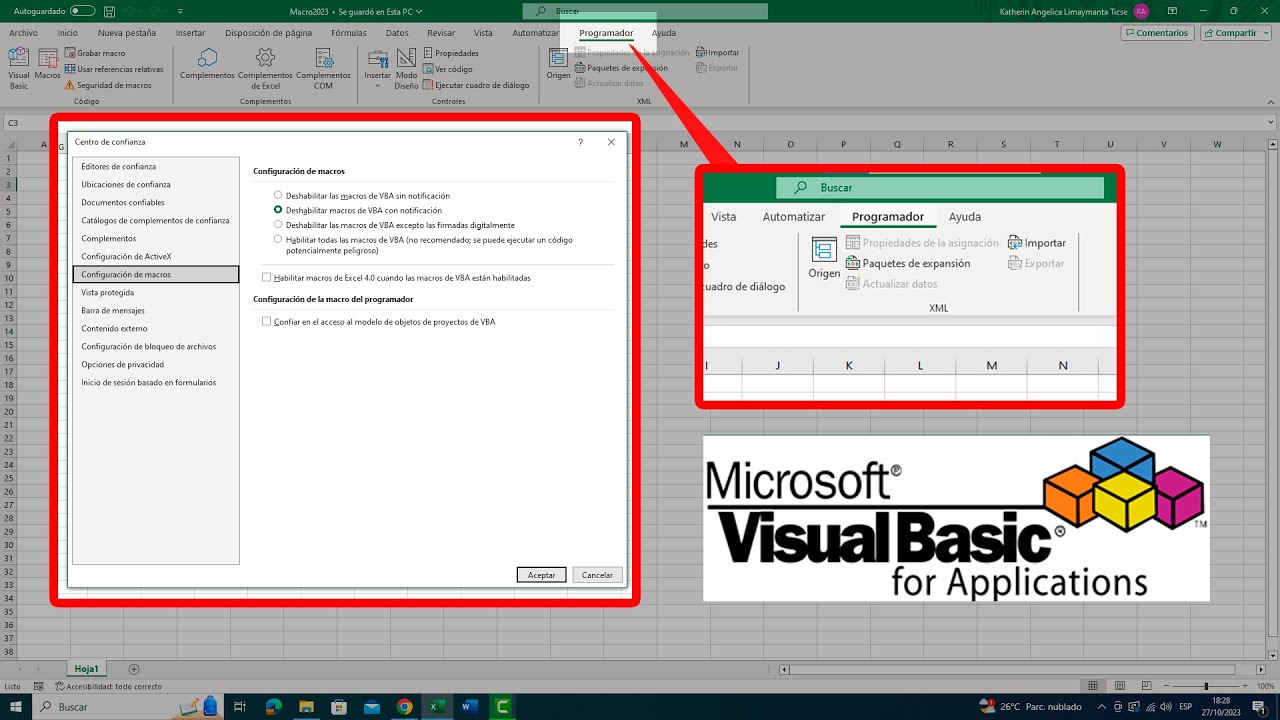Viewport: 1280px width, 720px height.
Task: Select the Hoja1 sheet tab
Action: (86, 669)
